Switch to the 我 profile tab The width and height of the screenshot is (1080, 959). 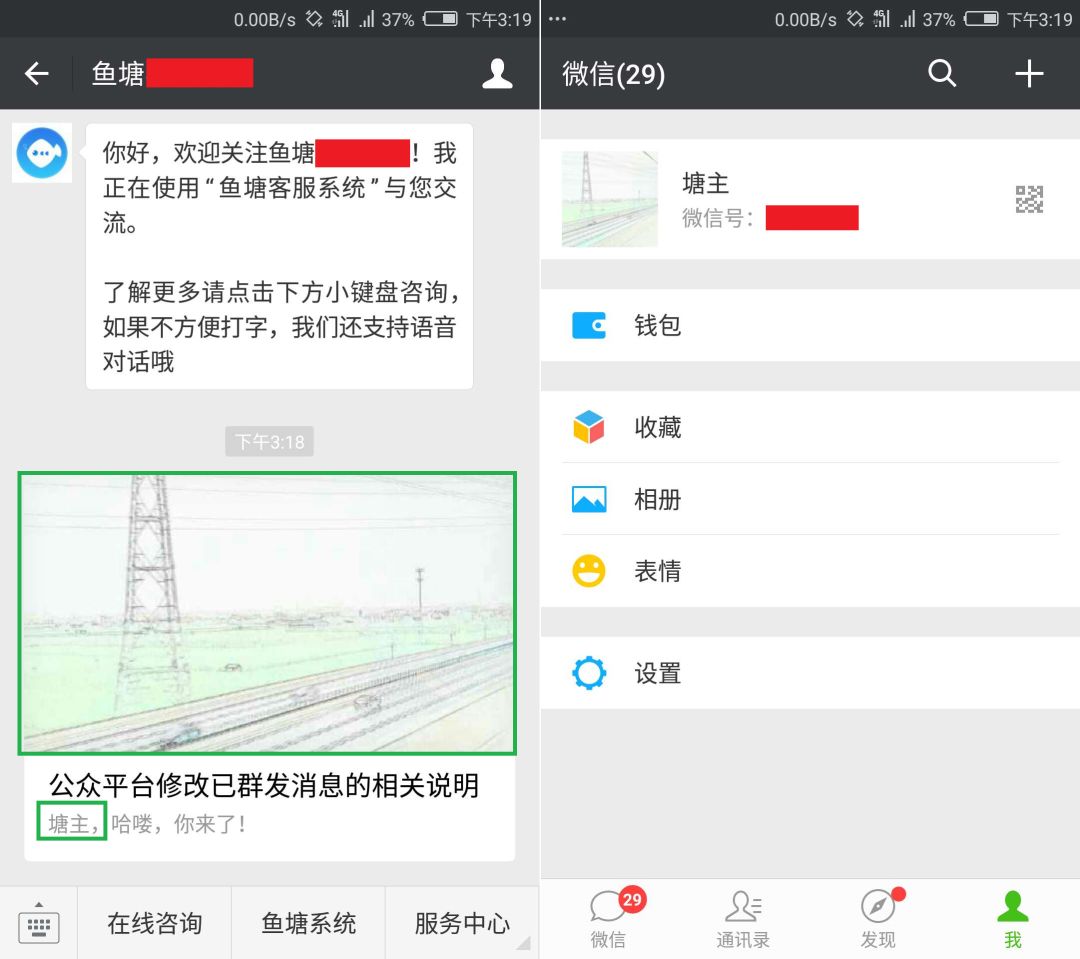point(1012,920)
